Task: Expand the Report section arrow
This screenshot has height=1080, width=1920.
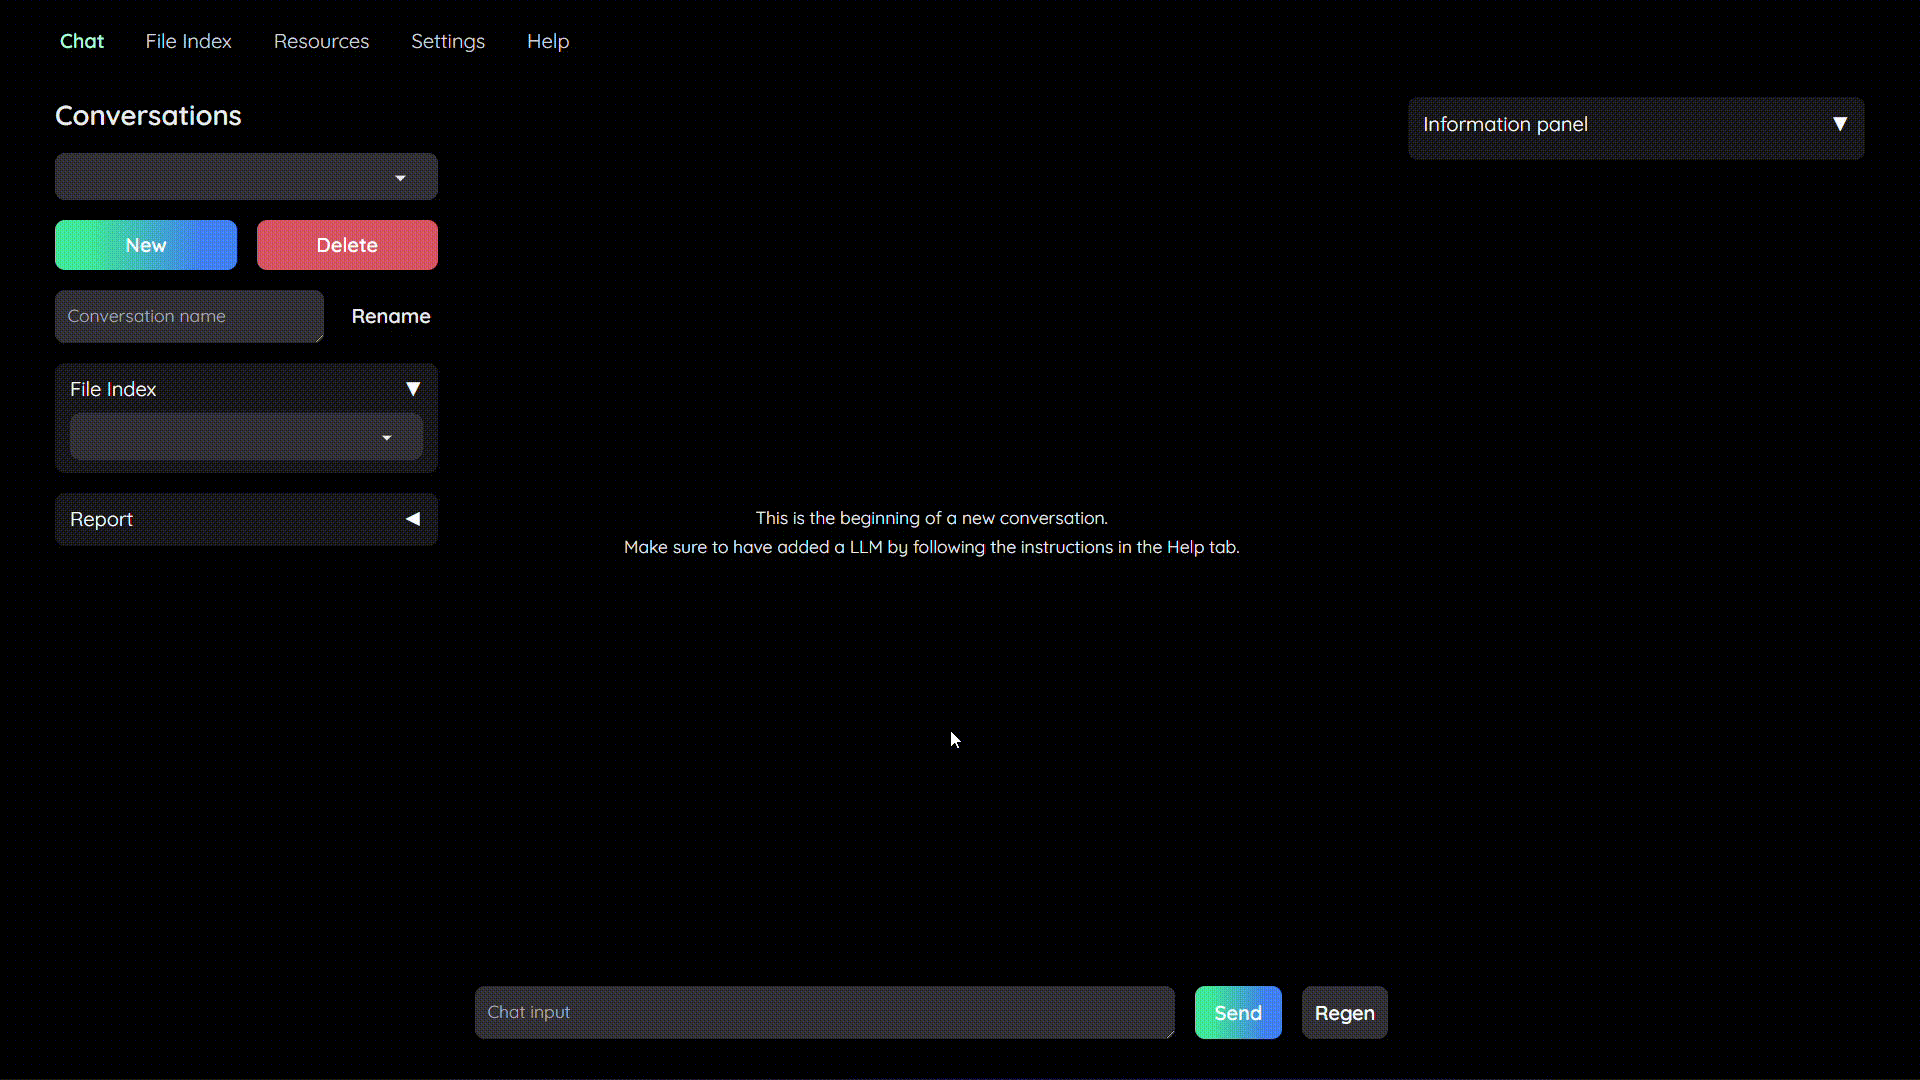Action: [x=412, y=519]
